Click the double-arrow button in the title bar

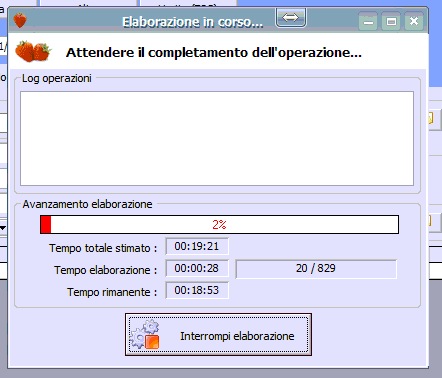tap(291, 18)
